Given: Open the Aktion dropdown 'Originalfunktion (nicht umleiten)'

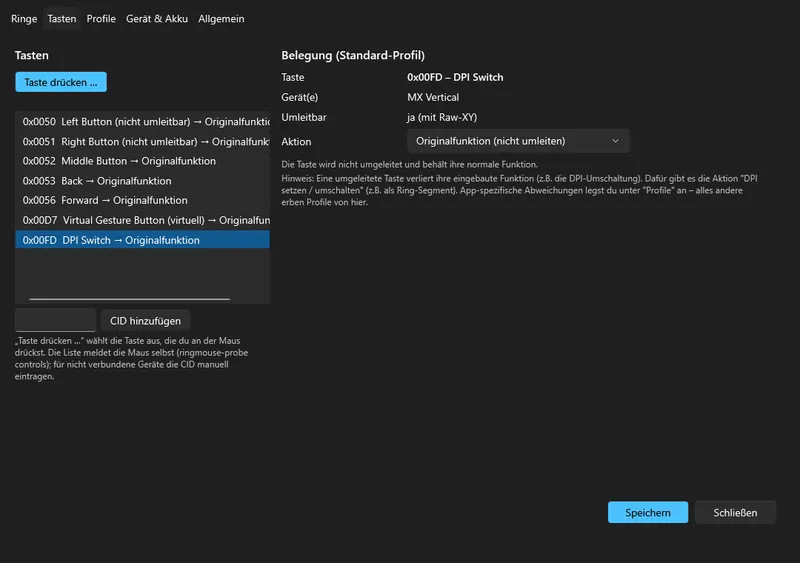Looking at the screenshot, I should pyautogui.click(x=518, y=141).
